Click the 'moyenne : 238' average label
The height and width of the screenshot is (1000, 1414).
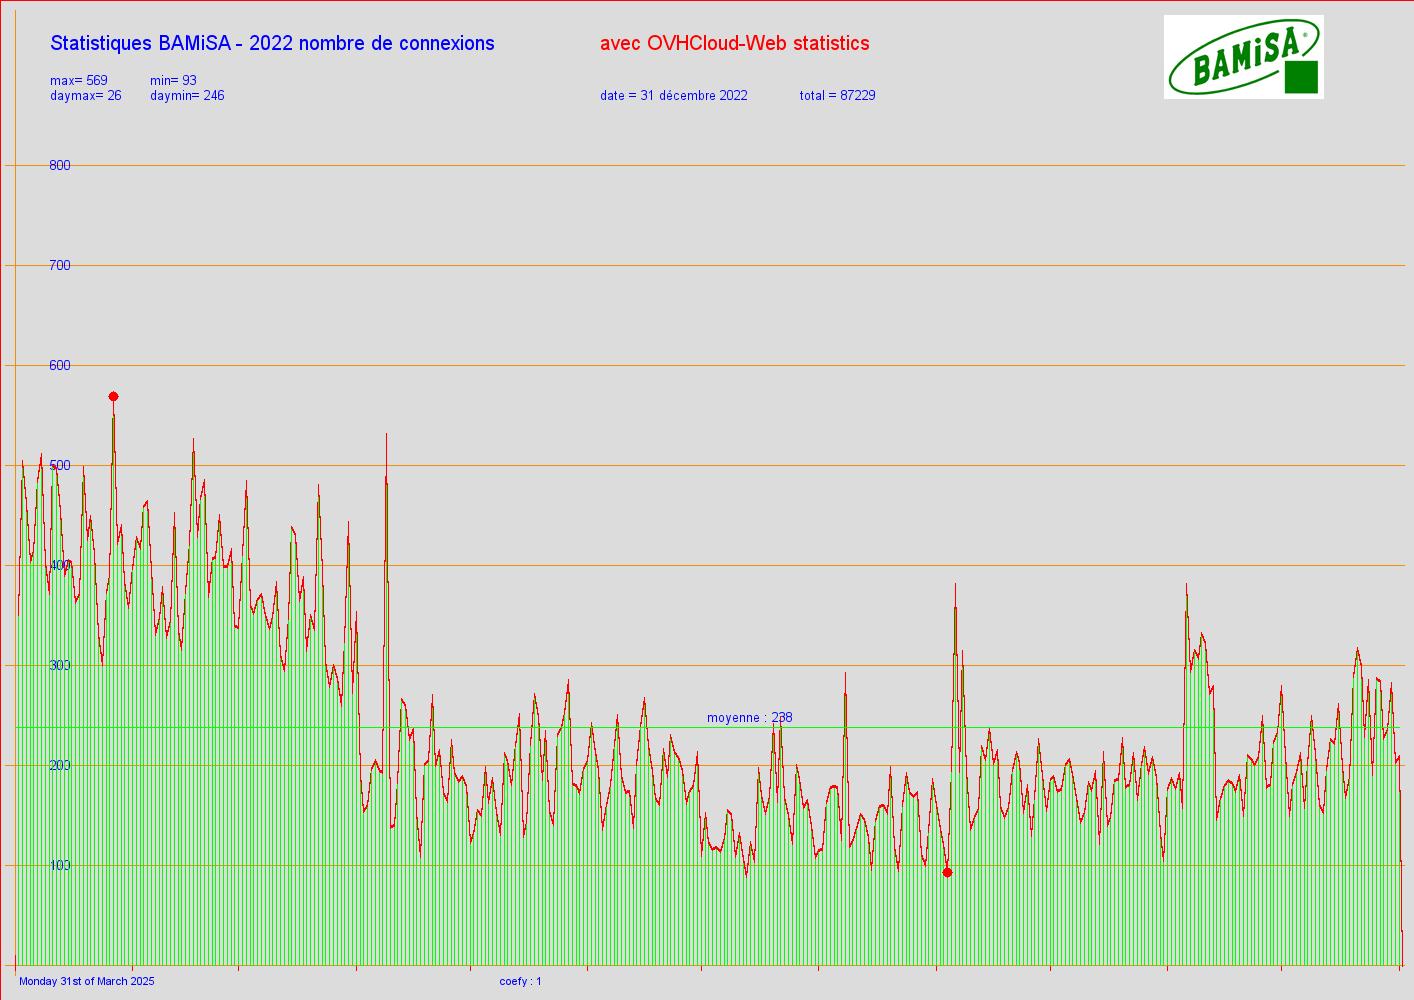749,717
